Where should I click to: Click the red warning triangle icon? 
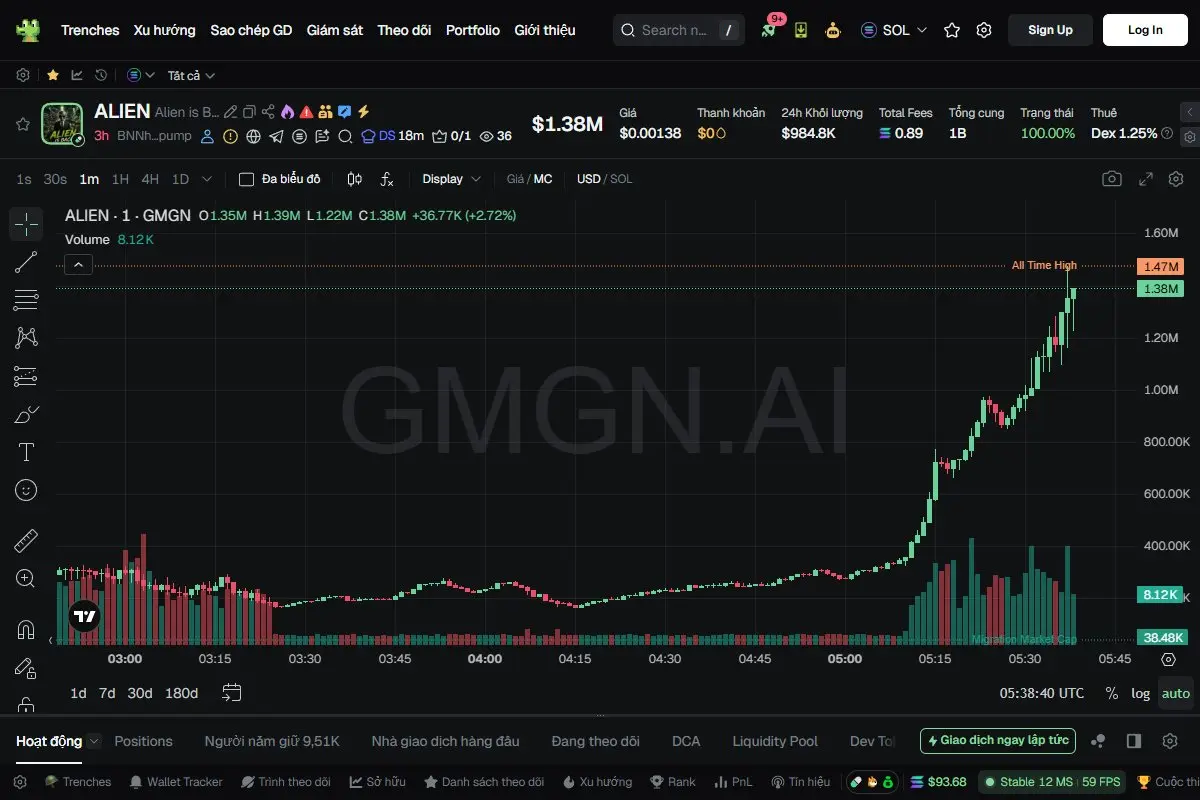click(x=307, y=112)
